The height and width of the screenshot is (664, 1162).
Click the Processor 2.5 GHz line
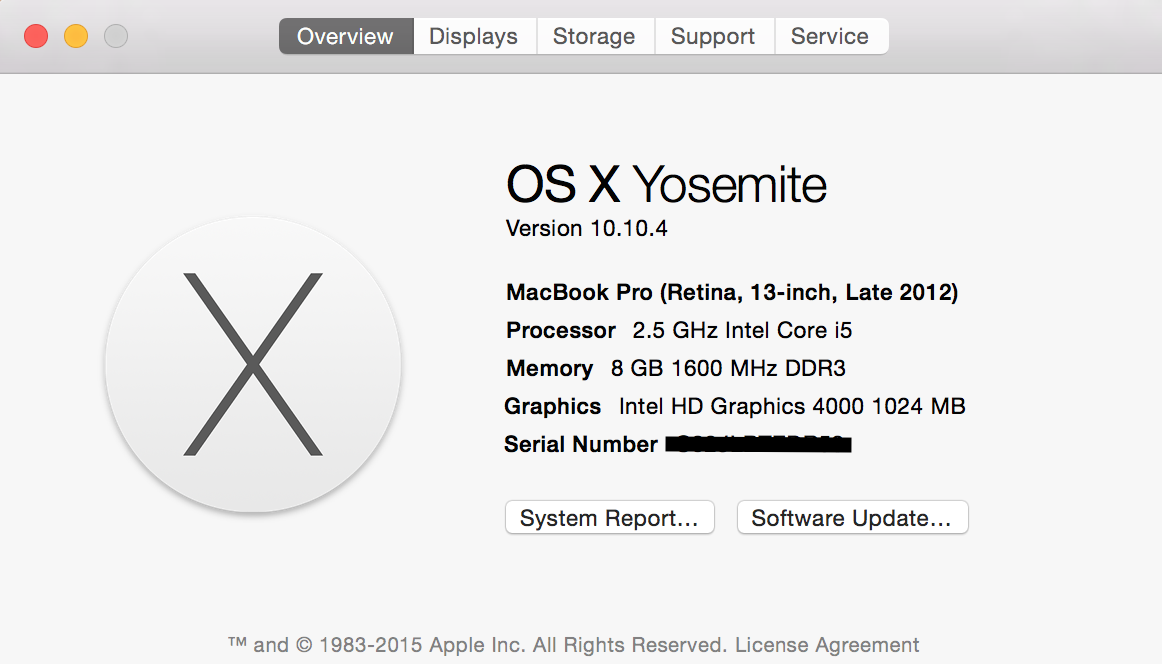(679, 331)
